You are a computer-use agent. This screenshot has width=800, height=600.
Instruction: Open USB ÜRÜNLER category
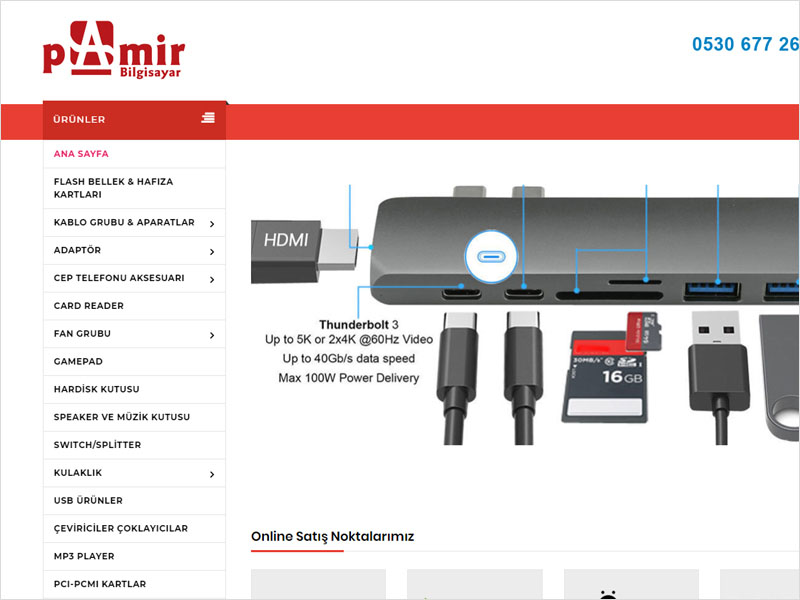(88, 501)
